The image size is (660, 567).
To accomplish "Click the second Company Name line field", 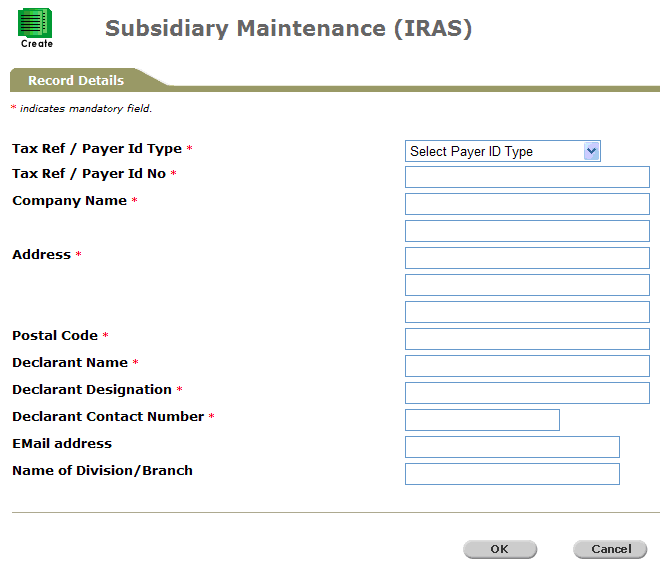I will click(527, 231).
